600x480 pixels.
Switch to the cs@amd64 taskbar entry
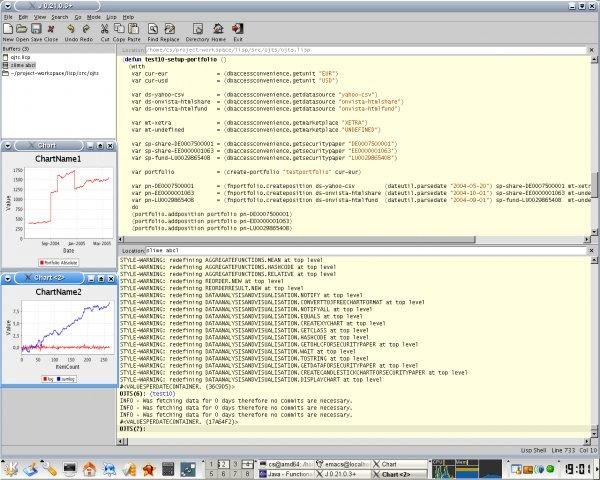[286, 464]
